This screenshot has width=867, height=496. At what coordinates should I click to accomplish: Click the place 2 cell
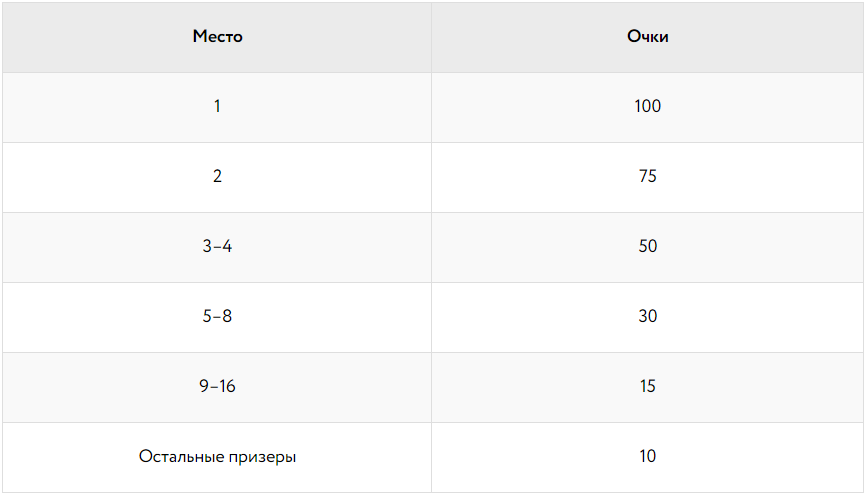click(217, 176)
